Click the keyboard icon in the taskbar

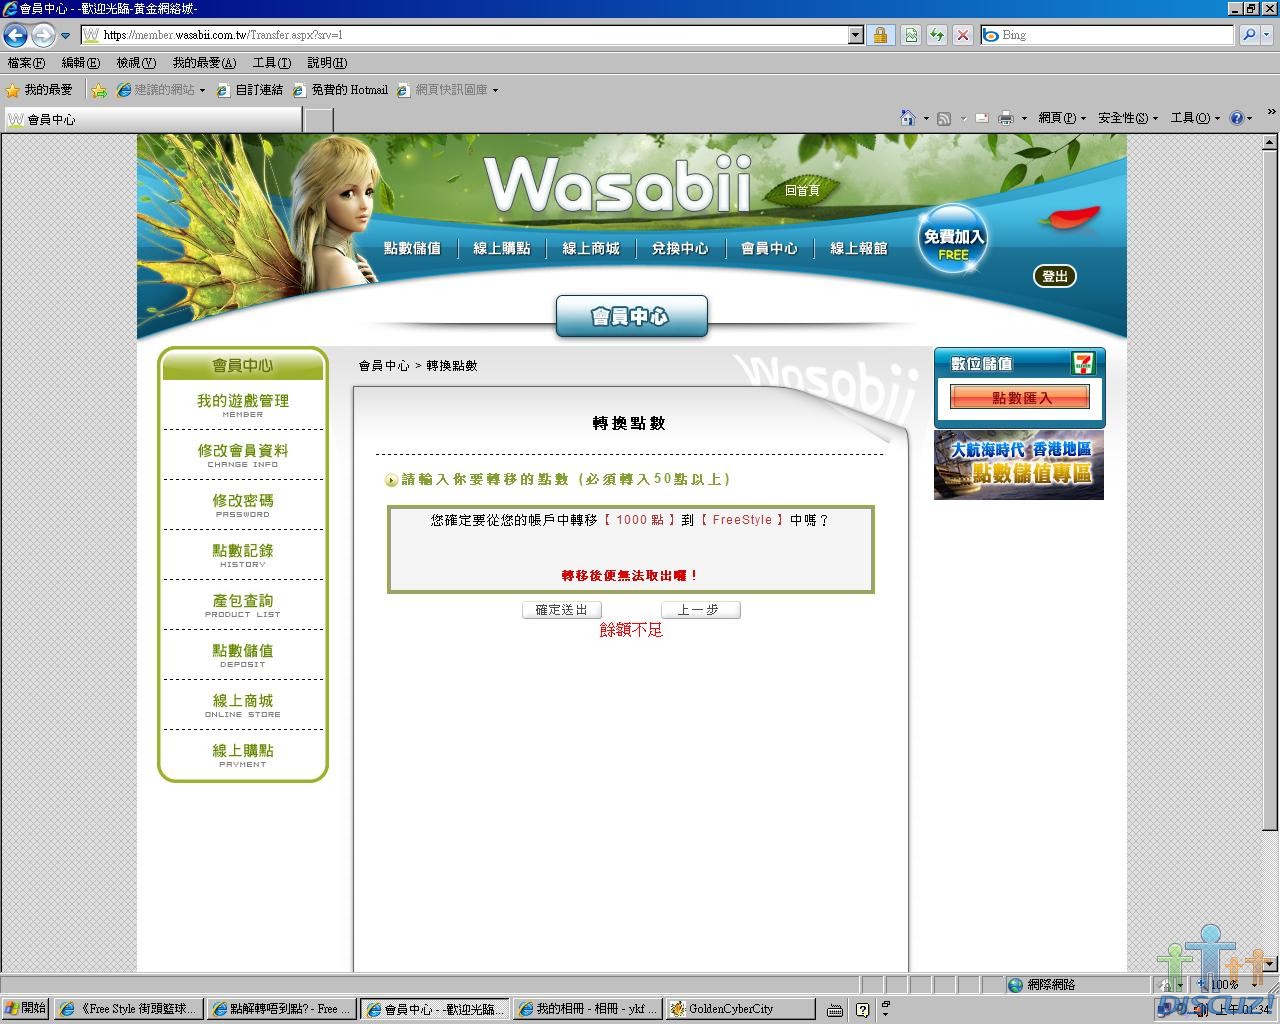click(835, 1010)
